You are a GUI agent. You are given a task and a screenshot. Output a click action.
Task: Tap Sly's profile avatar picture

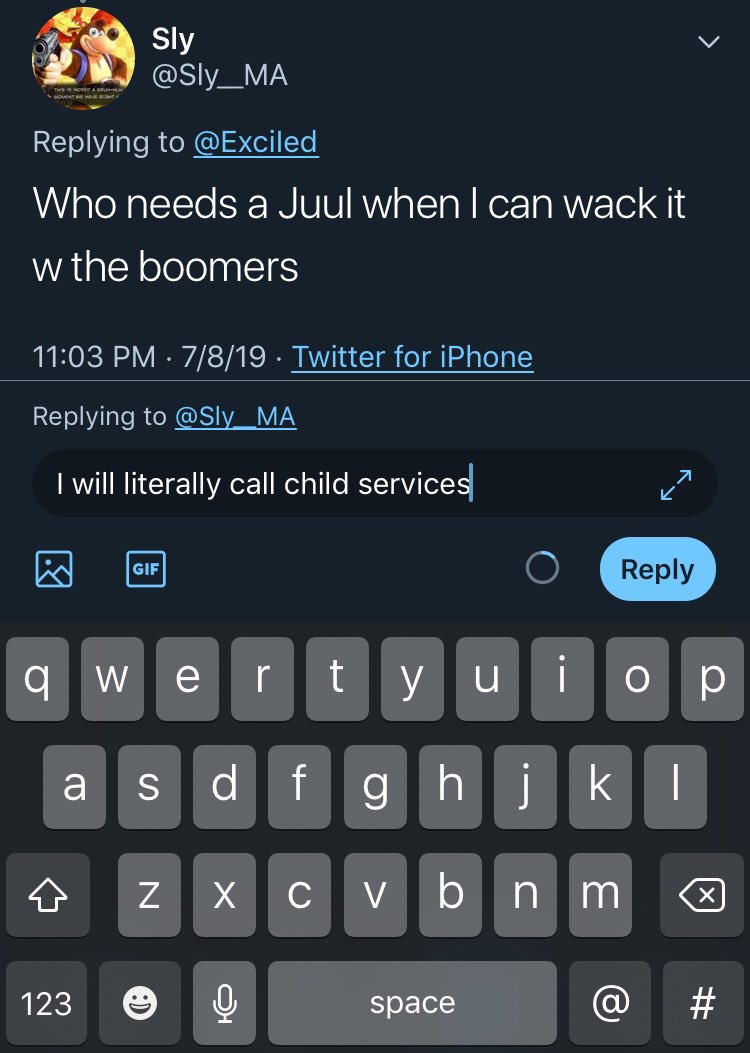tap(83, 58)
